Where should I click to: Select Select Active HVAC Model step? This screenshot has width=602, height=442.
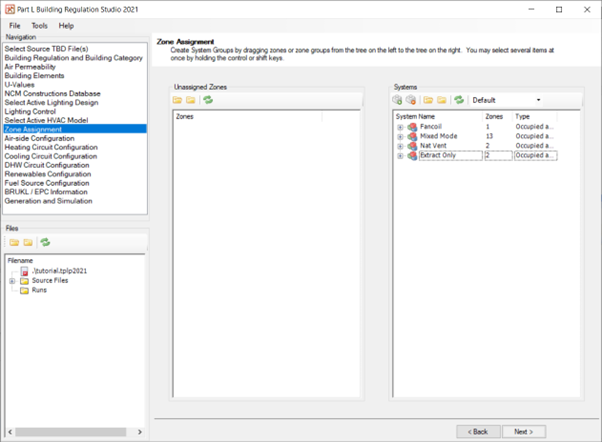[75, 120]
